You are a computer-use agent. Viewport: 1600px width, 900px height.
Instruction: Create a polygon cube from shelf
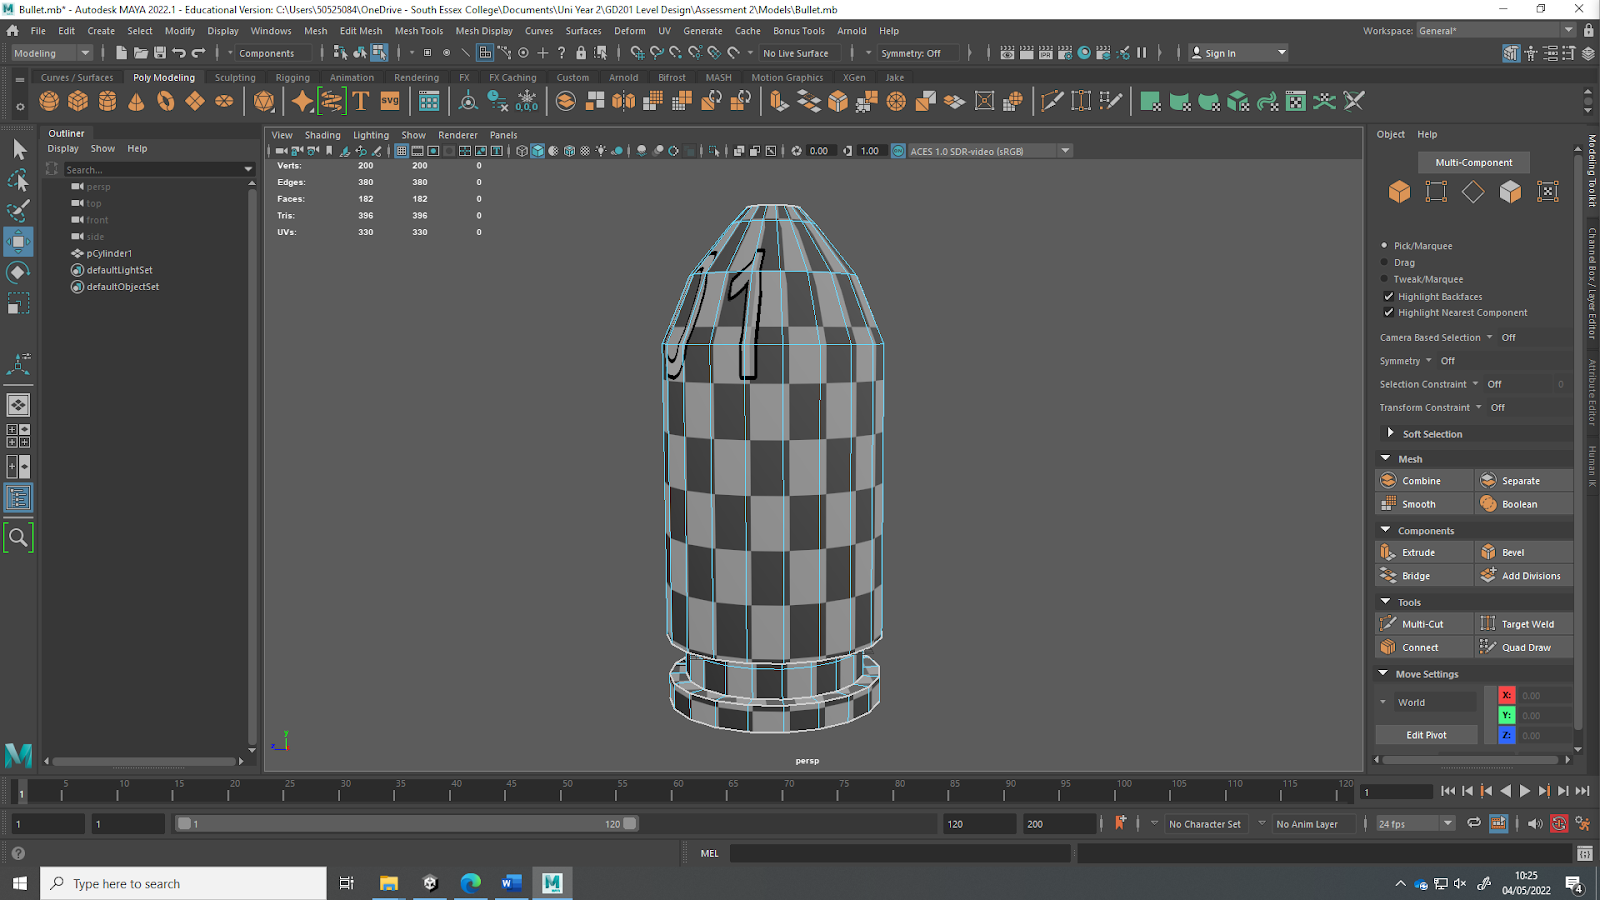click(78, 101)
